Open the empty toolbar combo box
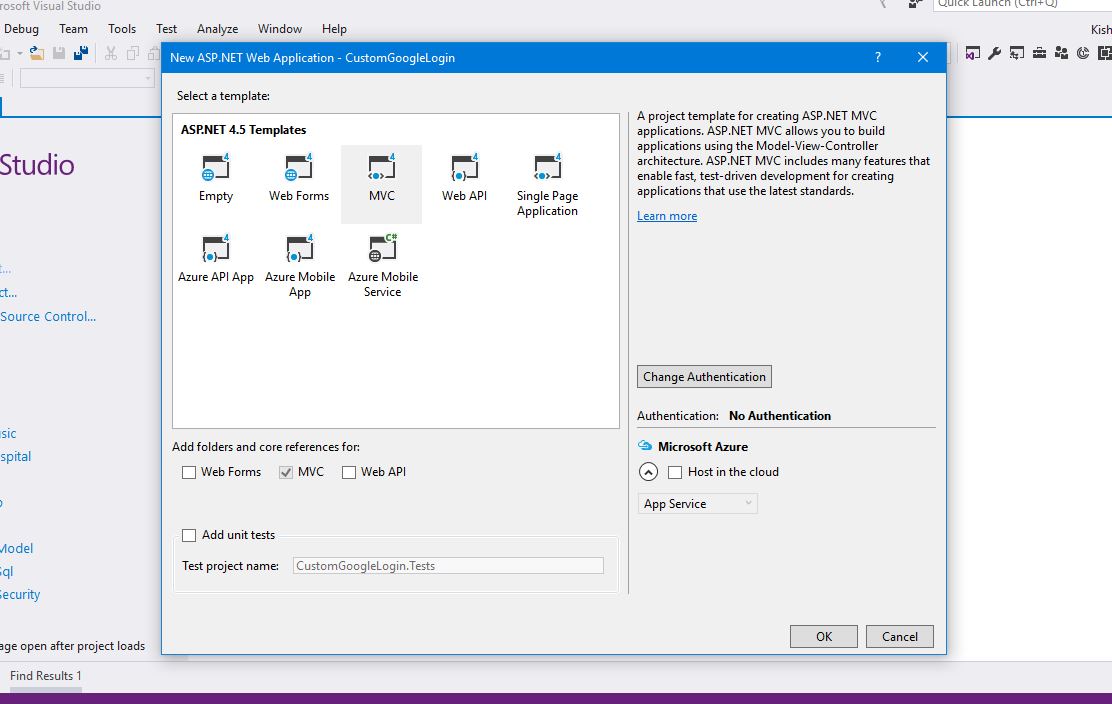 click(87, 78)
